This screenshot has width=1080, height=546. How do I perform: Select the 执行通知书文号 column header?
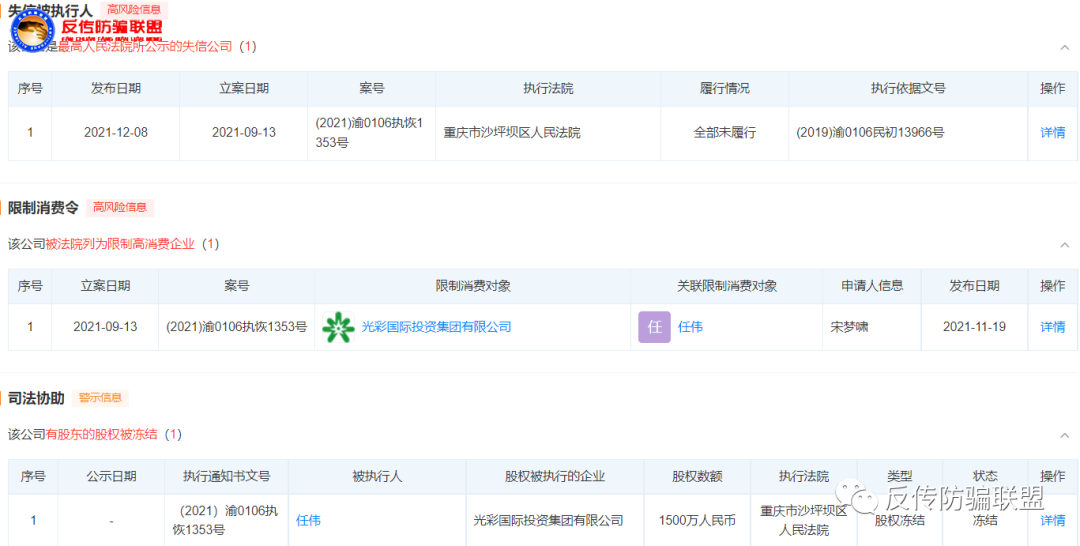pos(227,476)
